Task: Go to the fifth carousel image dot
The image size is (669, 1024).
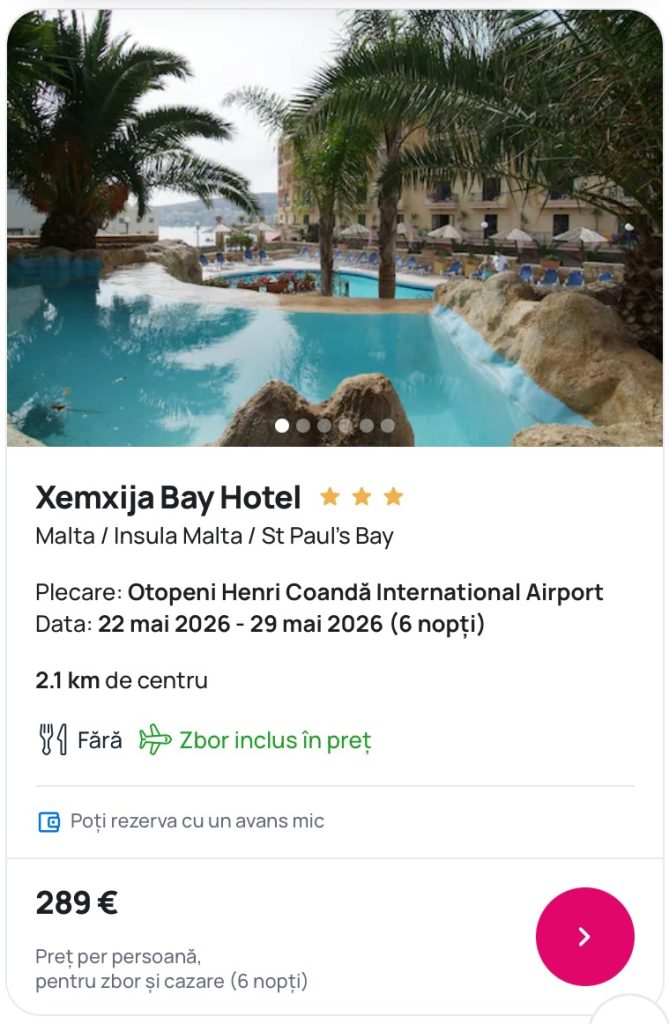Action: [x=366, y=425]
